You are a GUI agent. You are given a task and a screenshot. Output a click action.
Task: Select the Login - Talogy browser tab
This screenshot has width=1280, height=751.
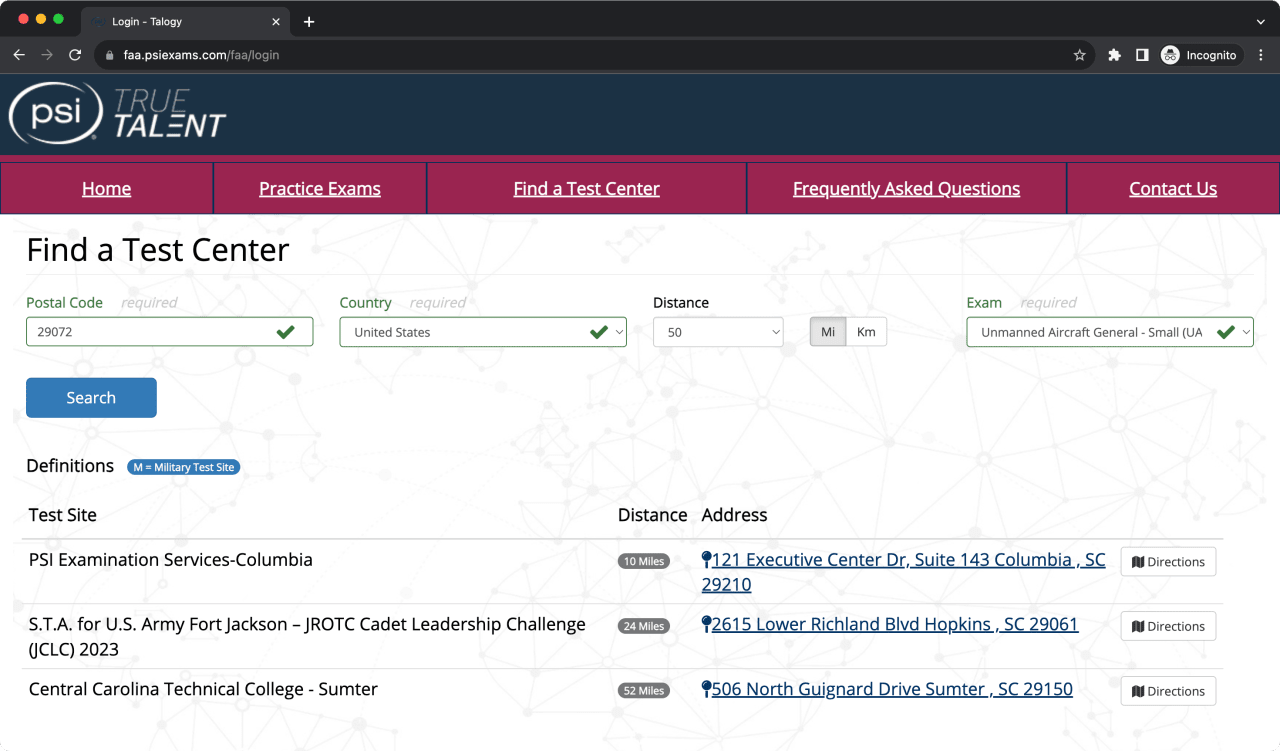(x=185, y=21)
